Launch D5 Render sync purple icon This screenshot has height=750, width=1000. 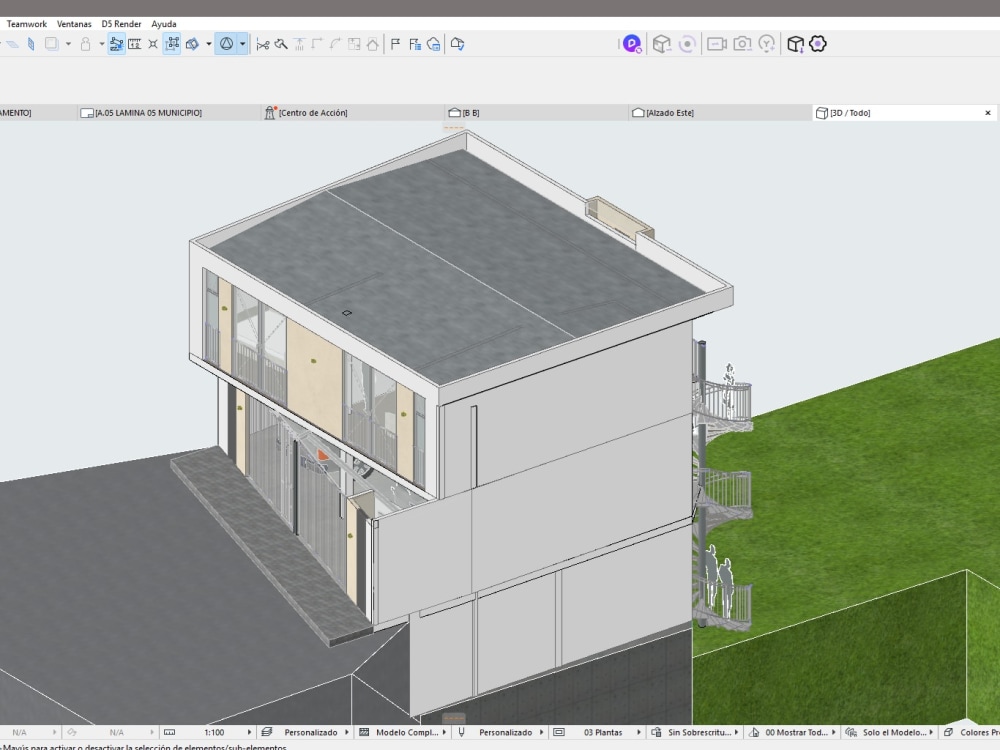pos(631,44)
